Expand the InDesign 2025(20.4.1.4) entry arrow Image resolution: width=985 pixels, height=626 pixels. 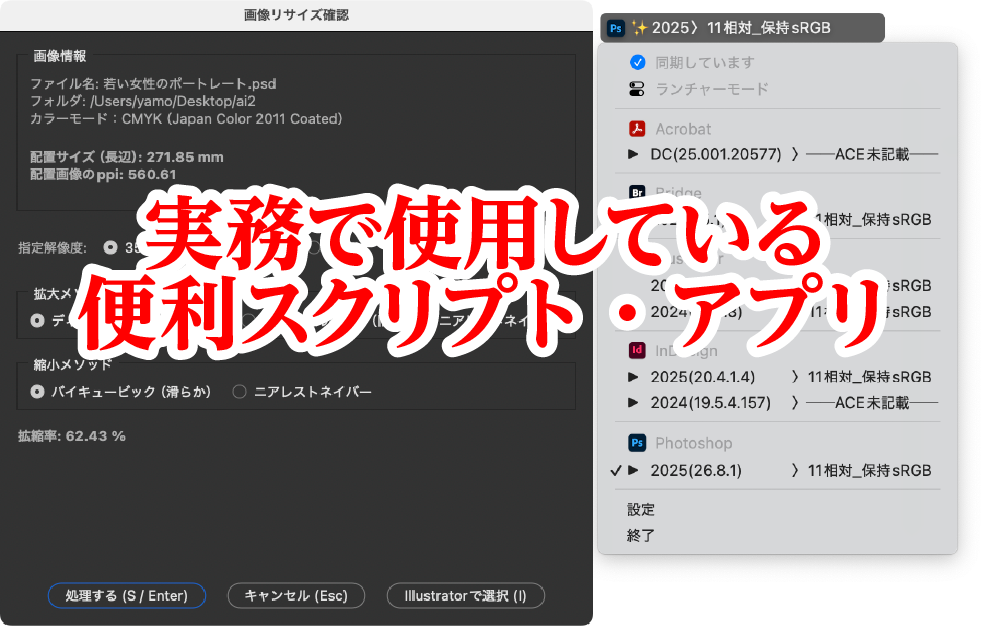(633, 377)
